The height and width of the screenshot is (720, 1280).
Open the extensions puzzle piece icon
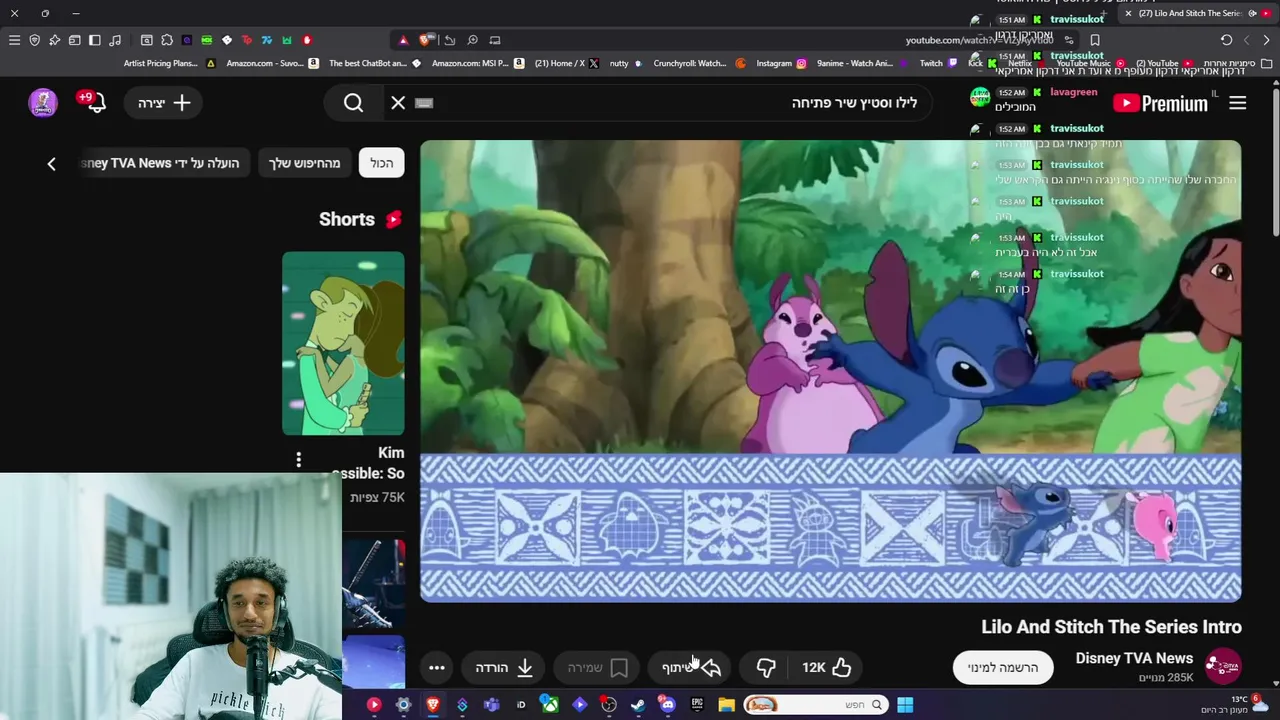[x=167, y=40]
